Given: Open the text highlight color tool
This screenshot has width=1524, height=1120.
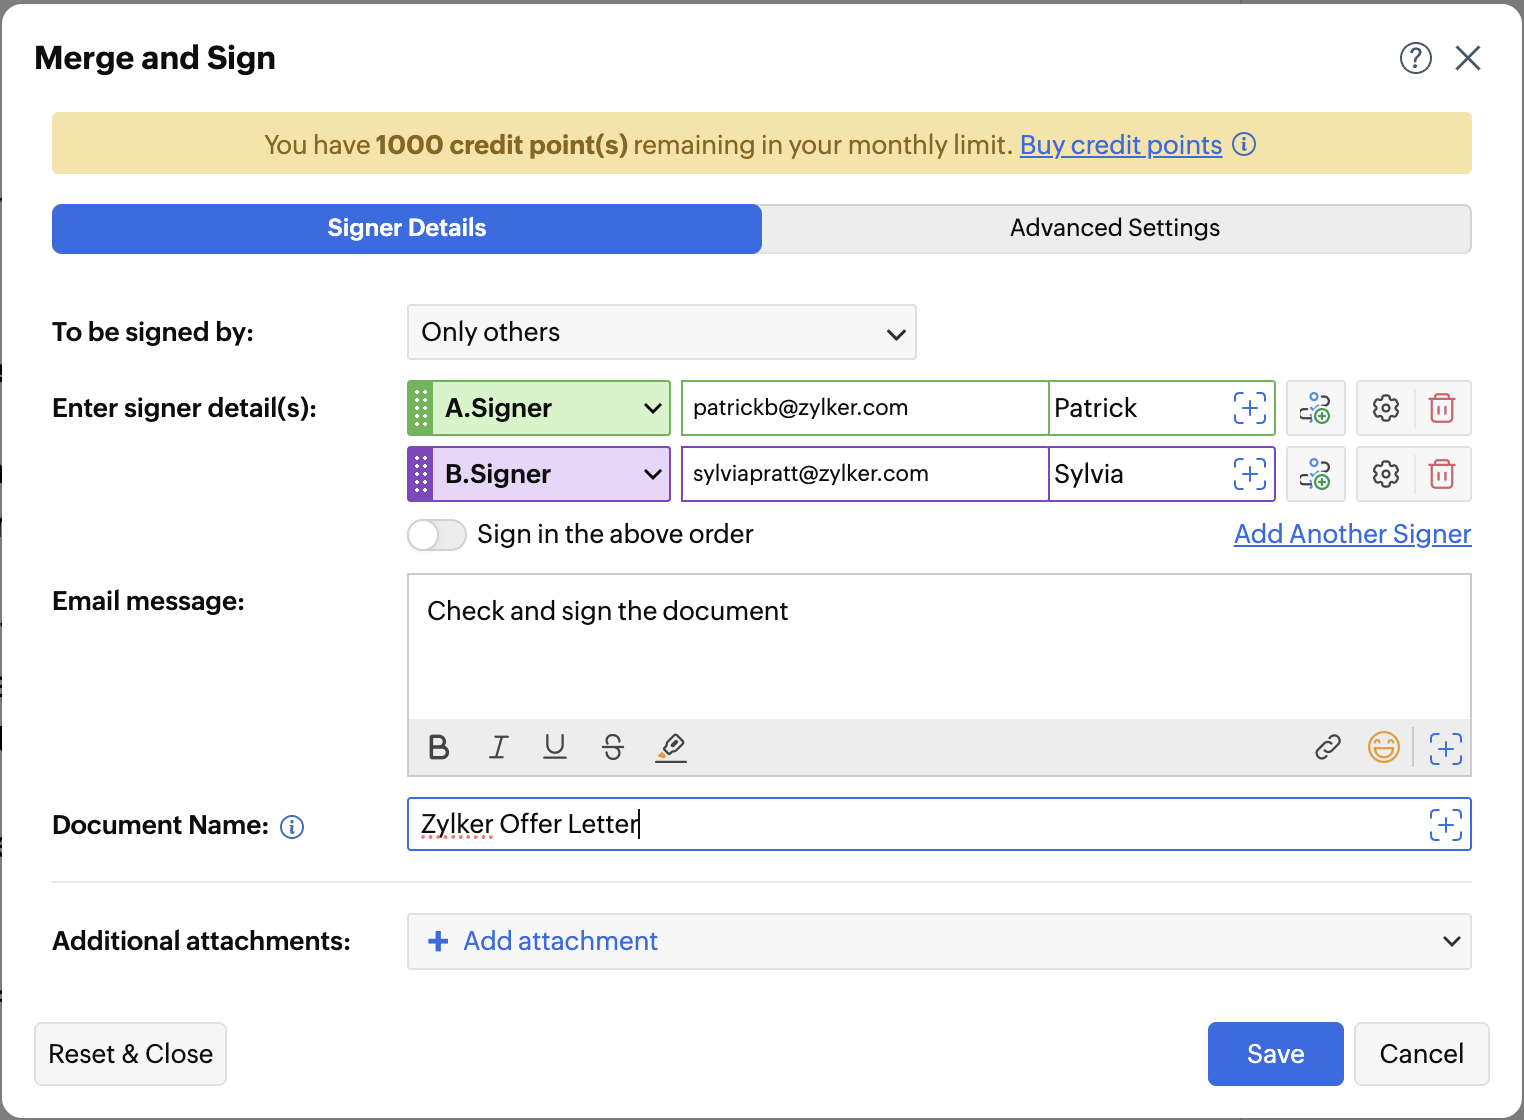Looking at the screenshot, I should pos(671,747).
